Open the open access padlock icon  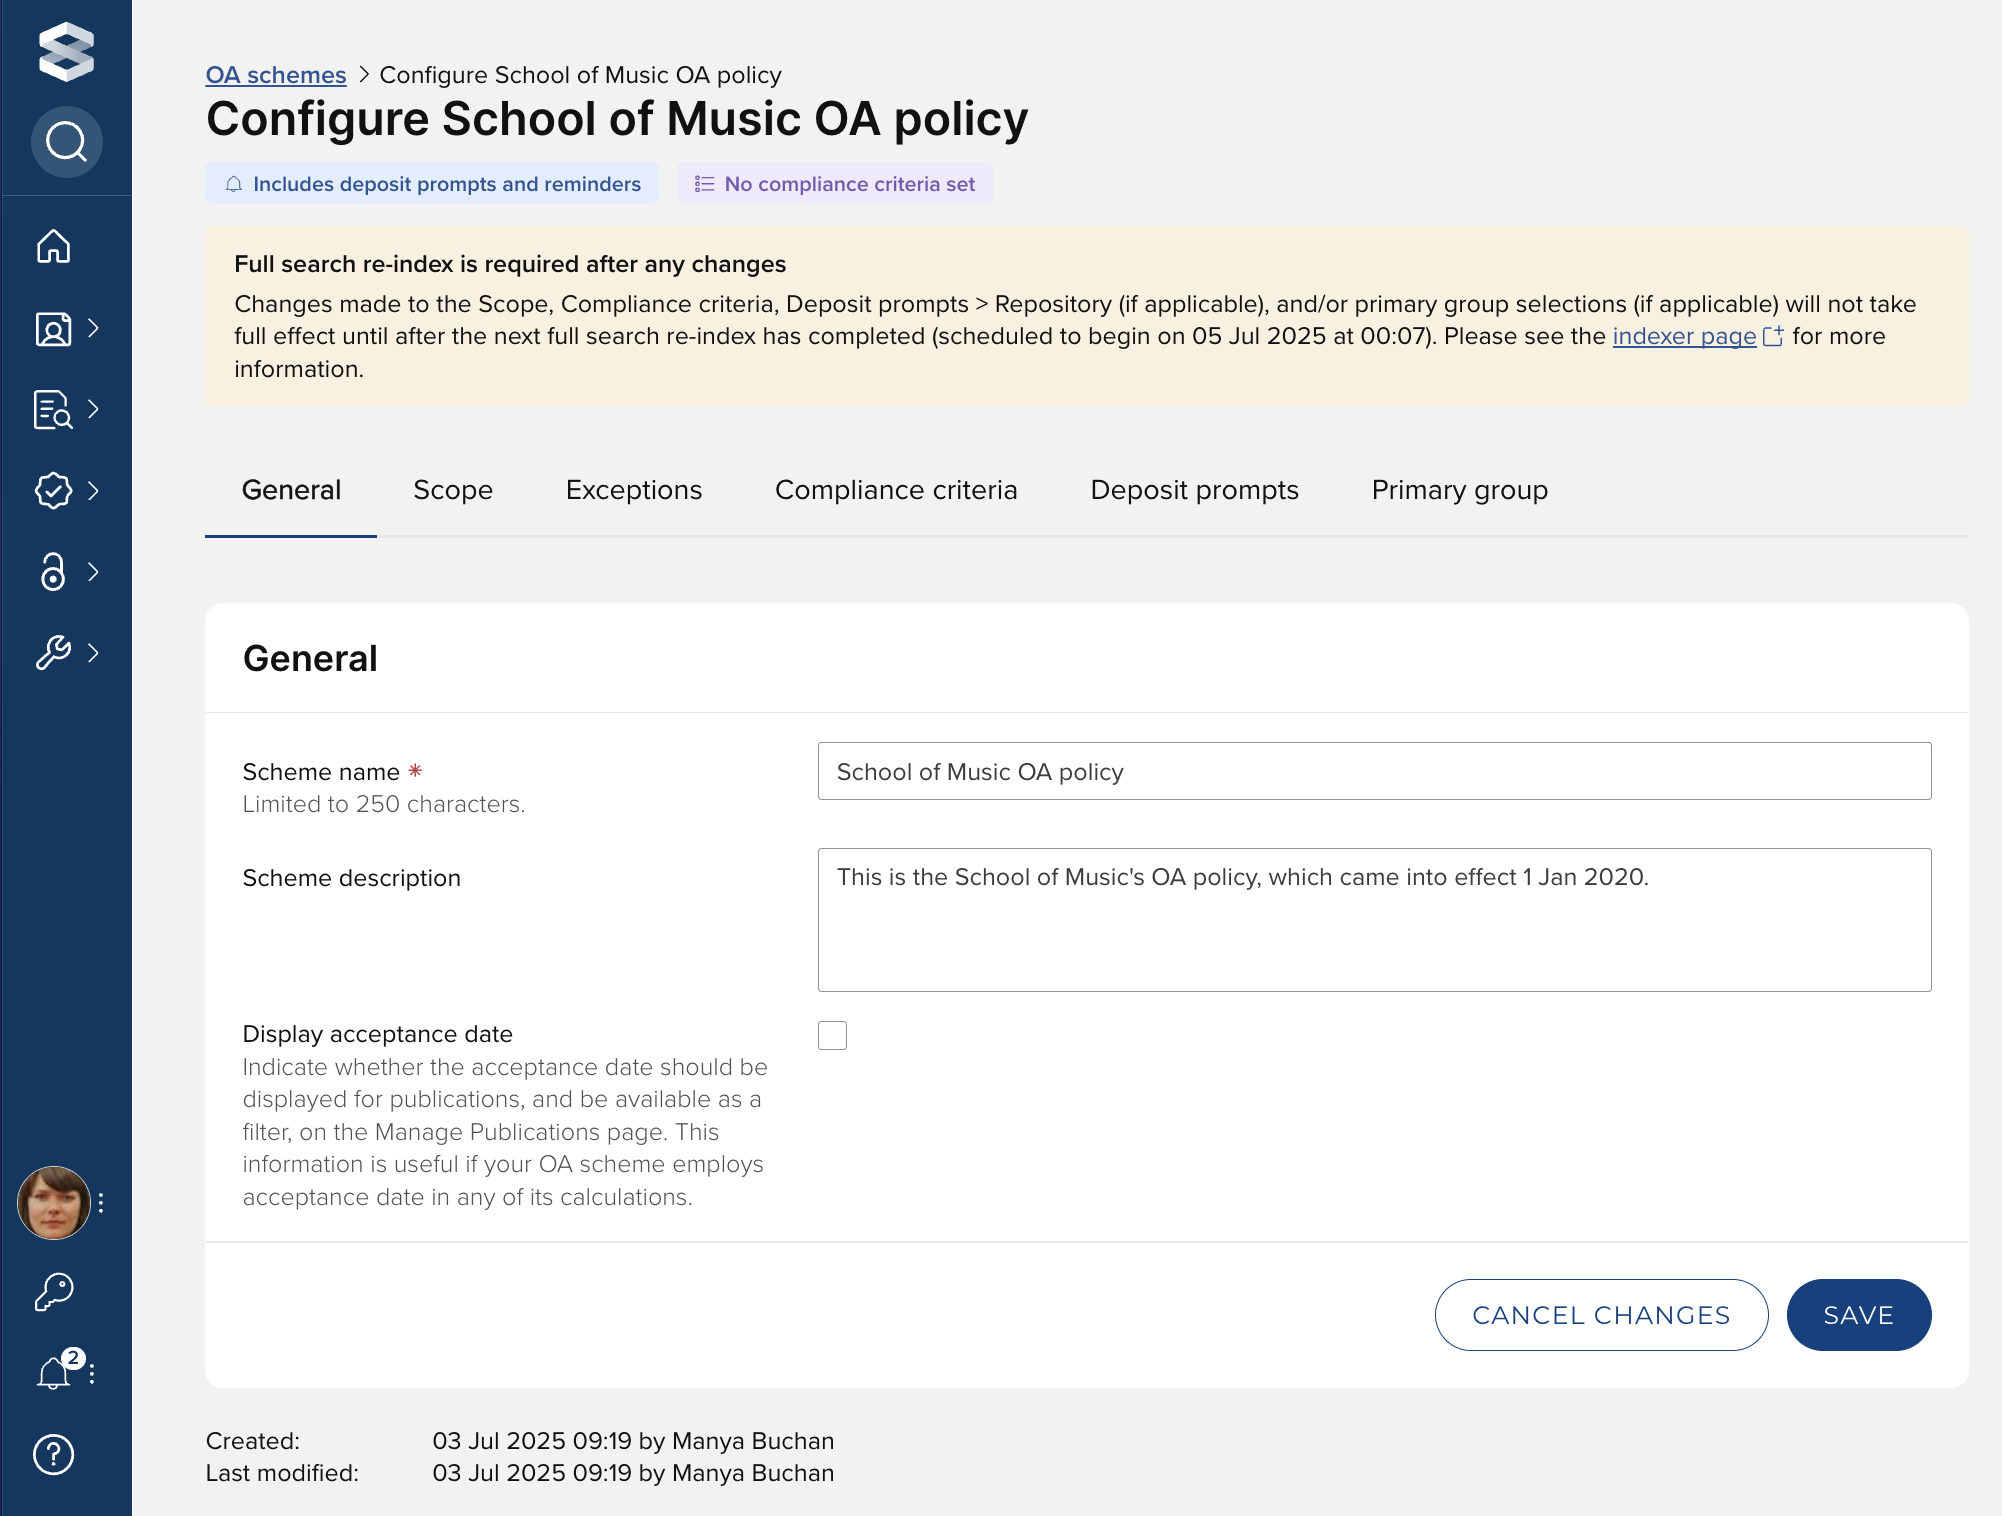click(x=53, y=572)
